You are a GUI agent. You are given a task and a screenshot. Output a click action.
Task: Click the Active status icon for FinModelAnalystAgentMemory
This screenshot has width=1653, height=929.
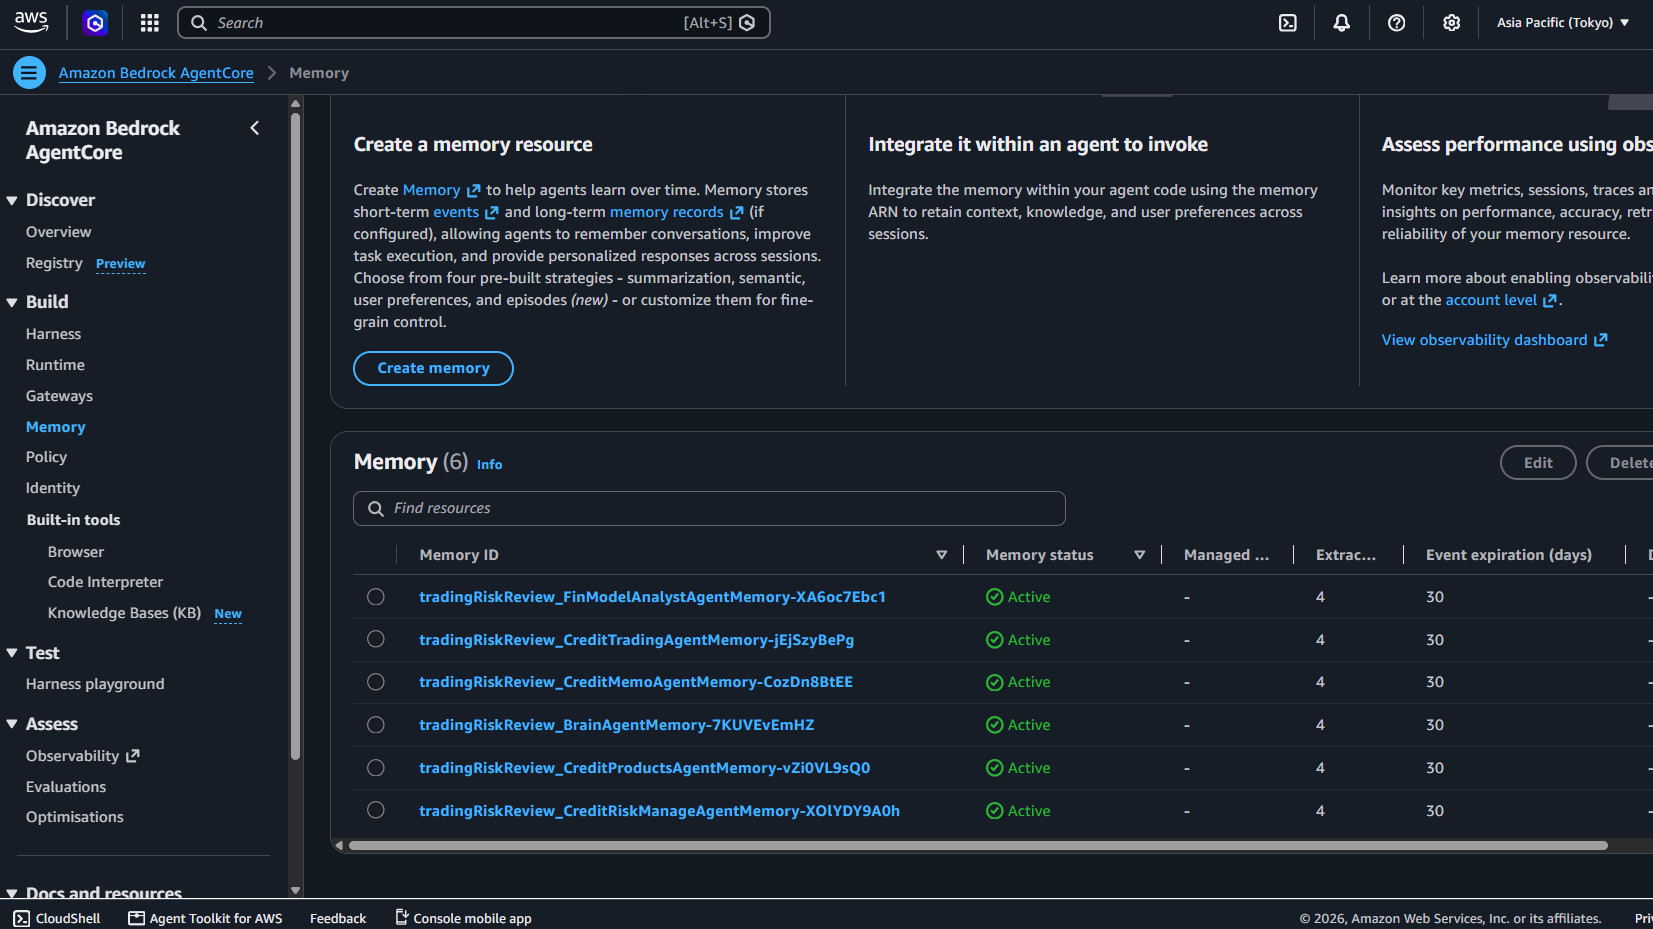point(995,597)
